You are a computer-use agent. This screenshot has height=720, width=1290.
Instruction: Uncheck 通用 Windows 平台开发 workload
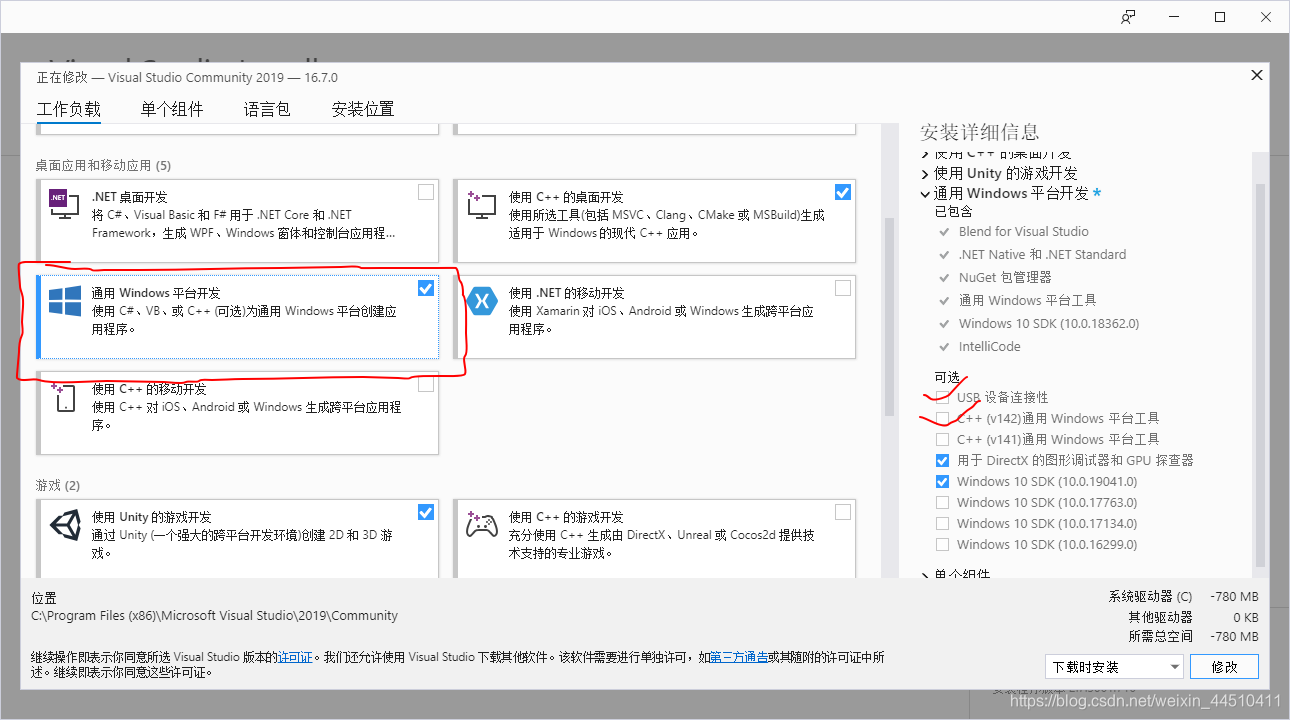(426, 288)
